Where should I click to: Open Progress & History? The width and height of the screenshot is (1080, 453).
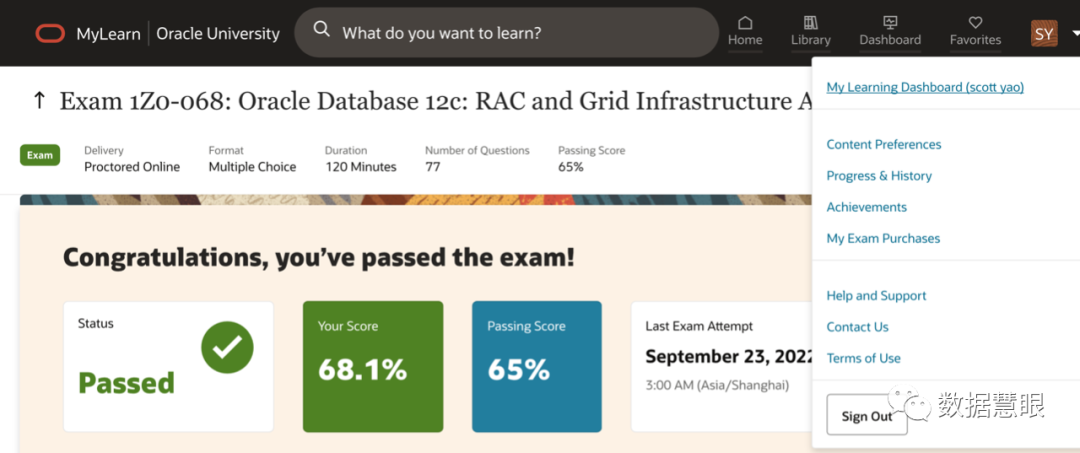(x=879, y=176)
